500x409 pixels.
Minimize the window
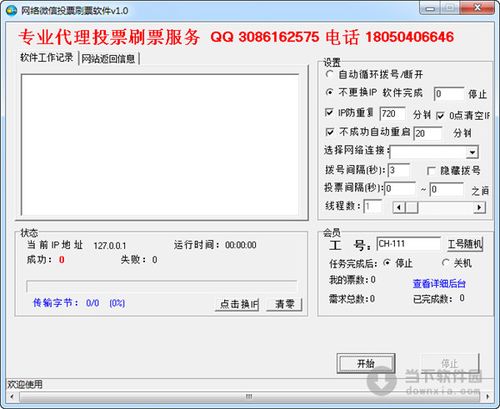click(x=430, y=8)
